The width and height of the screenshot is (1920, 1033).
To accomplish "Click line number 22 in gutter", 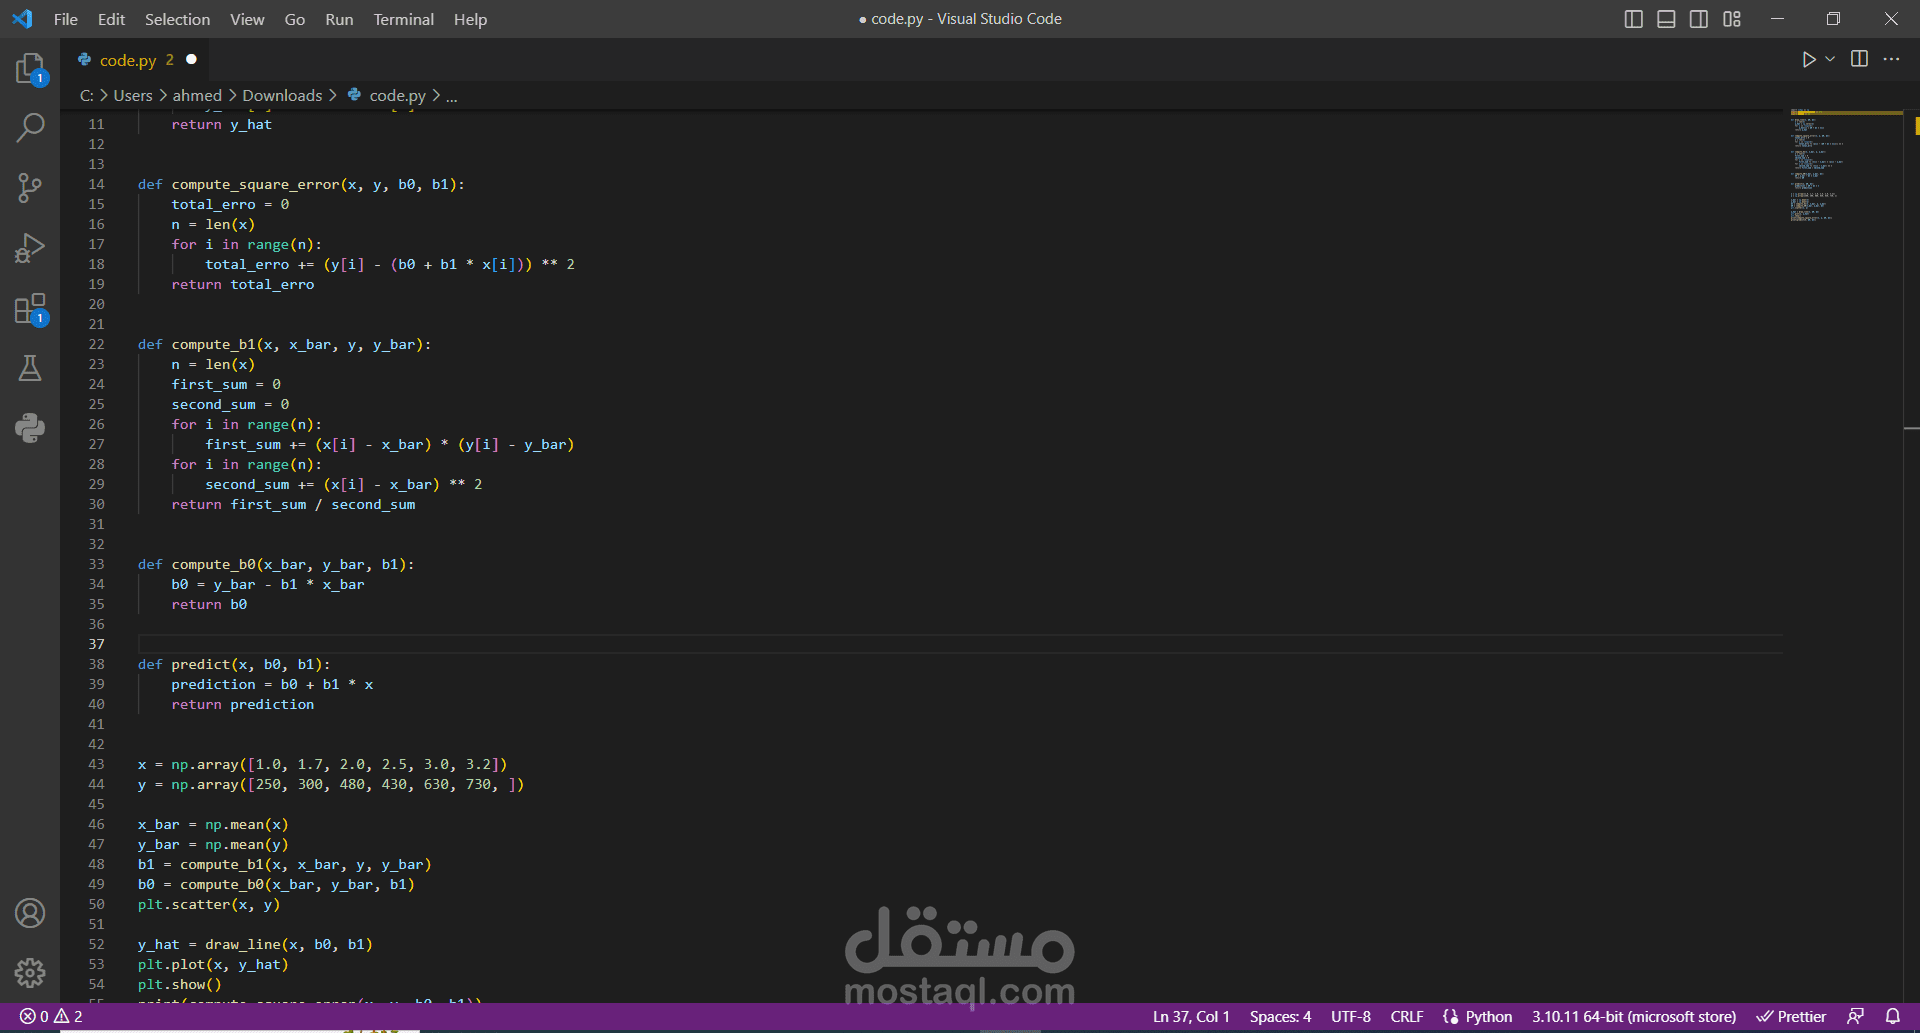I will pyautogui.click(x=96, y=344).
